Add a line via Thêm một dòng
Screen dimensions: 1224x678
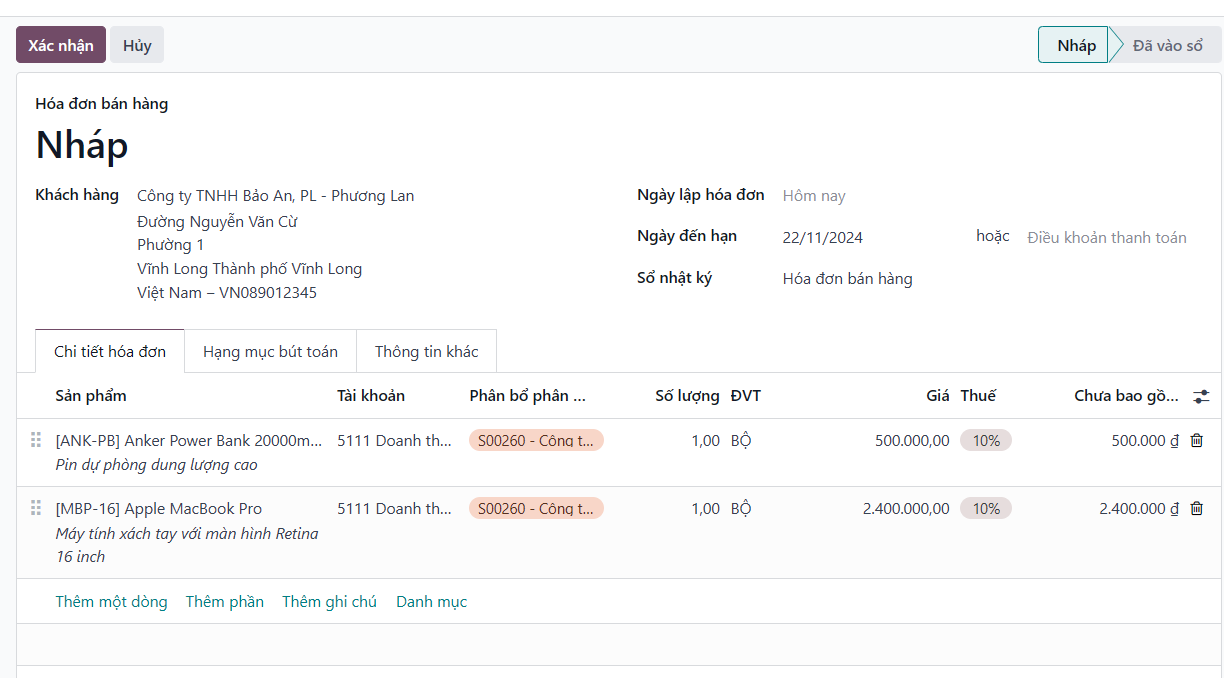point(111,601)
